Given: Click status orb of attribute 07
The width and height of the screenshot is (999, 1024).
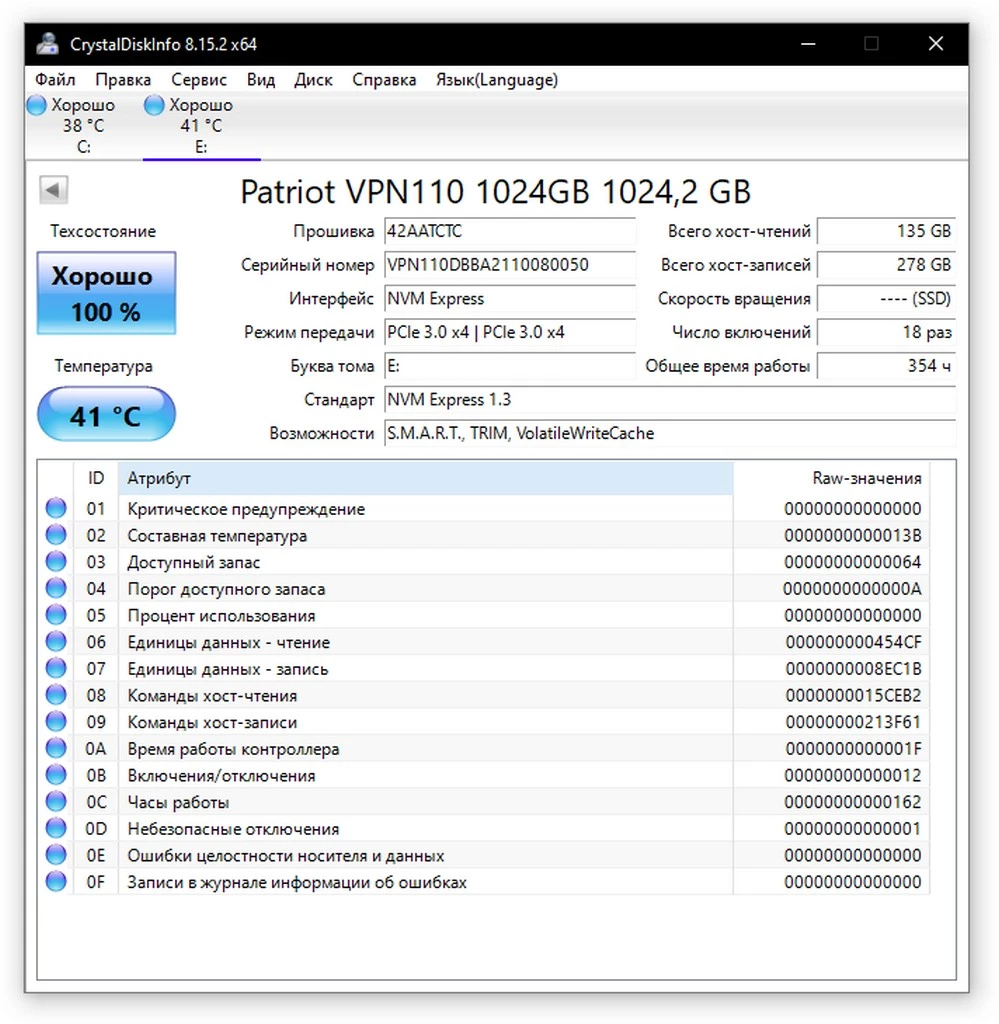Looking at the screenshot, I should pos(56,669).
